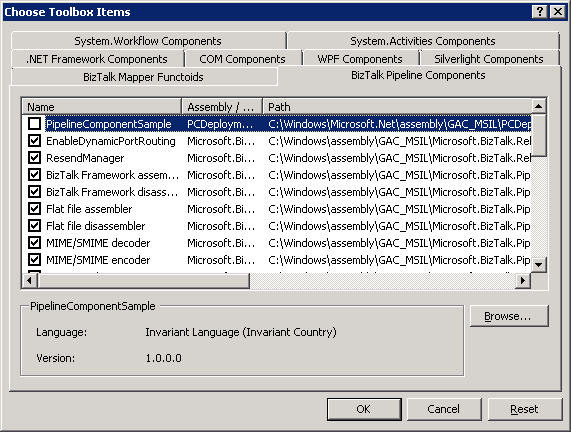Click the Reset button
The width and height of the screenshot is (571, 432).
pyautogui.click(x=525, y=409)
